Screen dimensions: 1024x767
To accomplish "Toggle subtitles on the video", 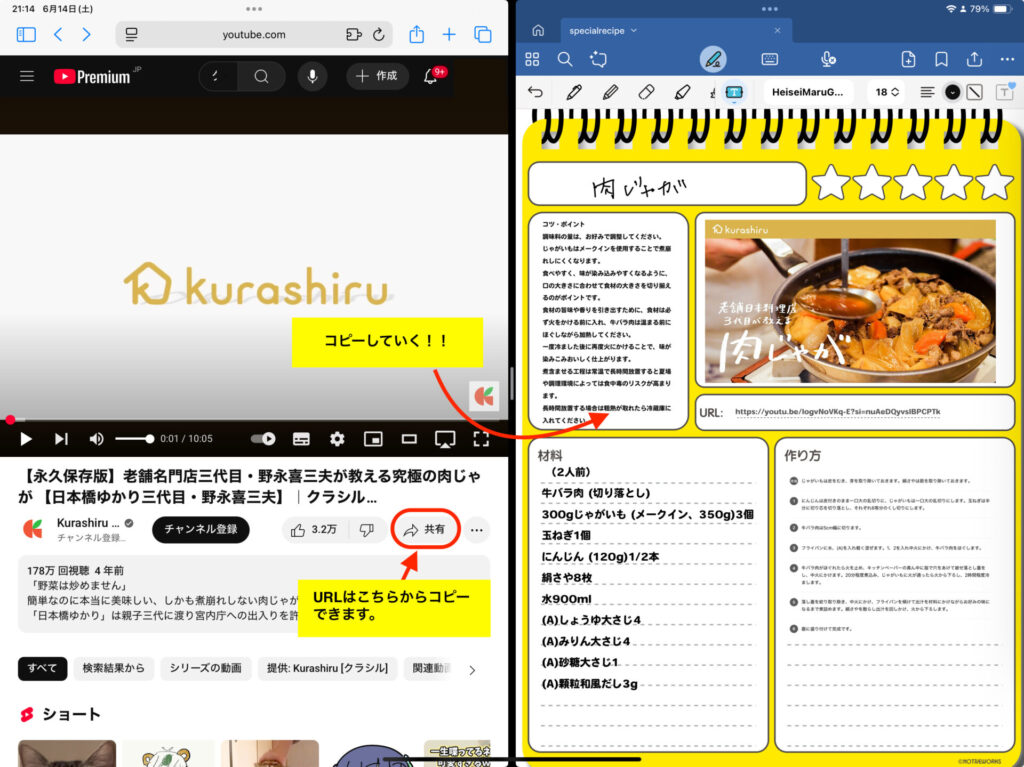I will [x=301, y=439].
